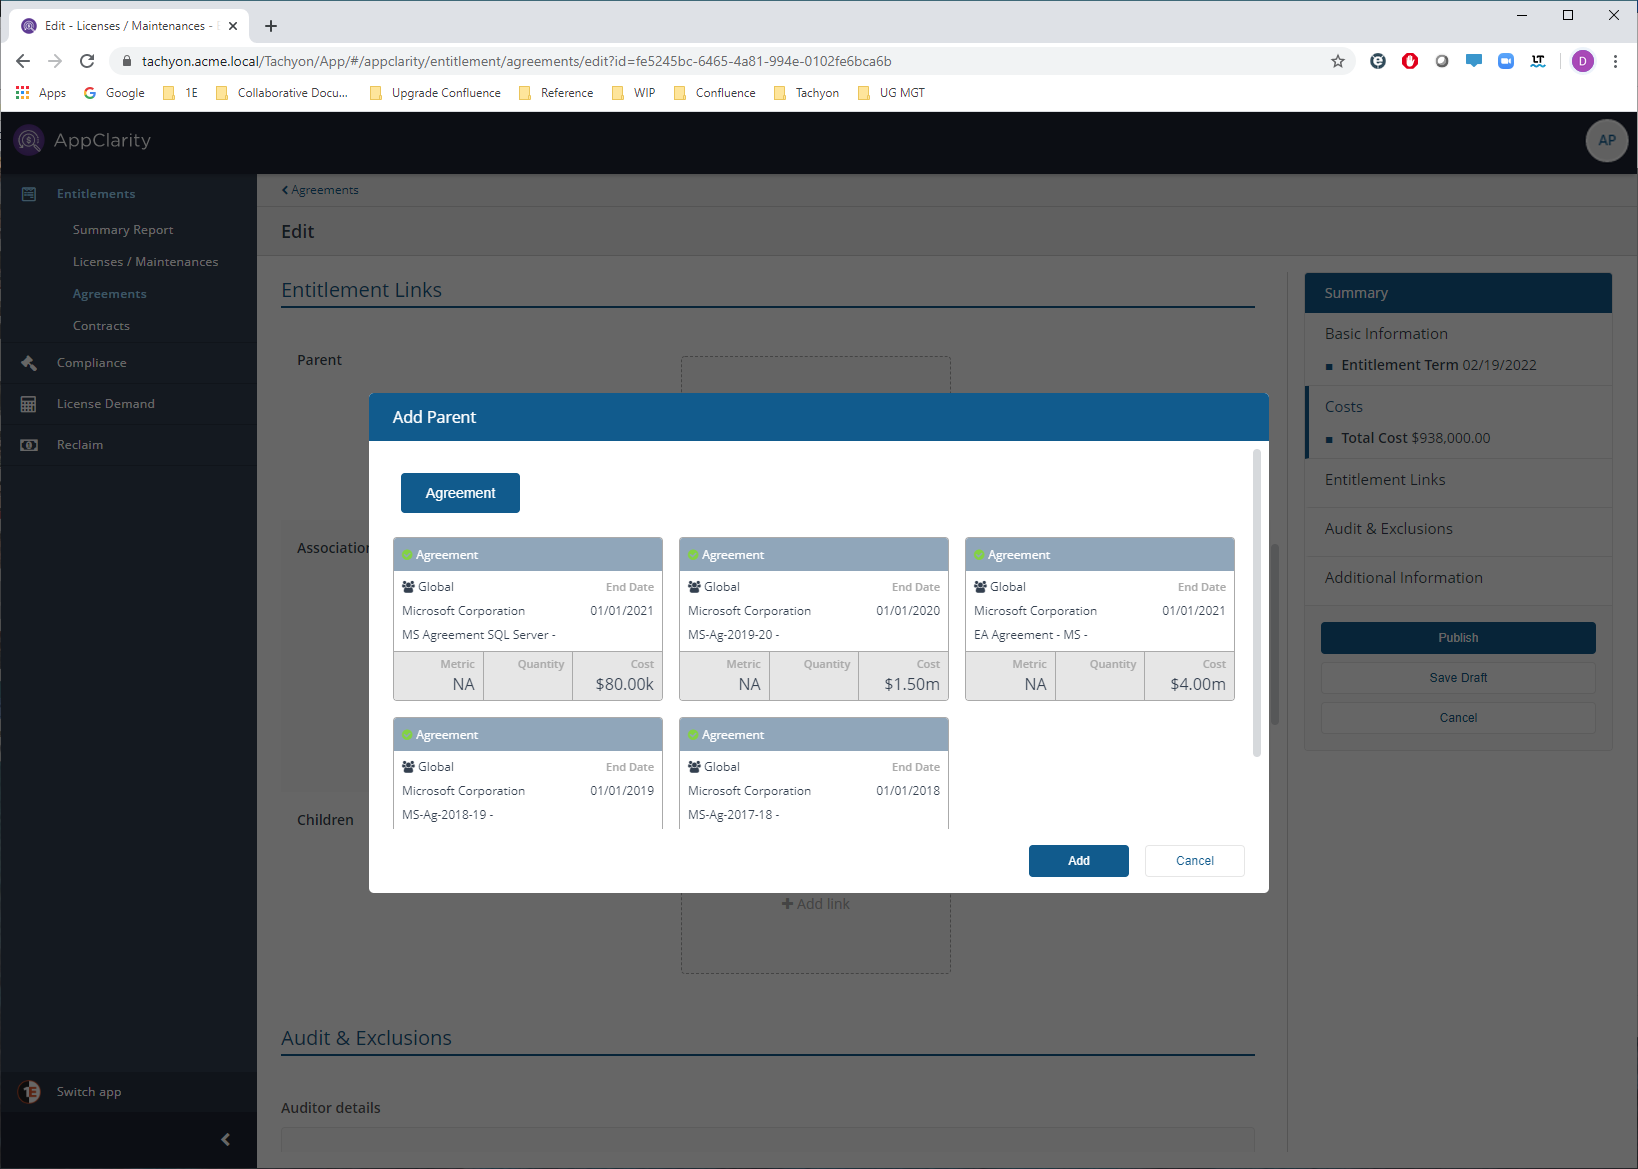
Task: Click the Publish button
Action: 1458,638
